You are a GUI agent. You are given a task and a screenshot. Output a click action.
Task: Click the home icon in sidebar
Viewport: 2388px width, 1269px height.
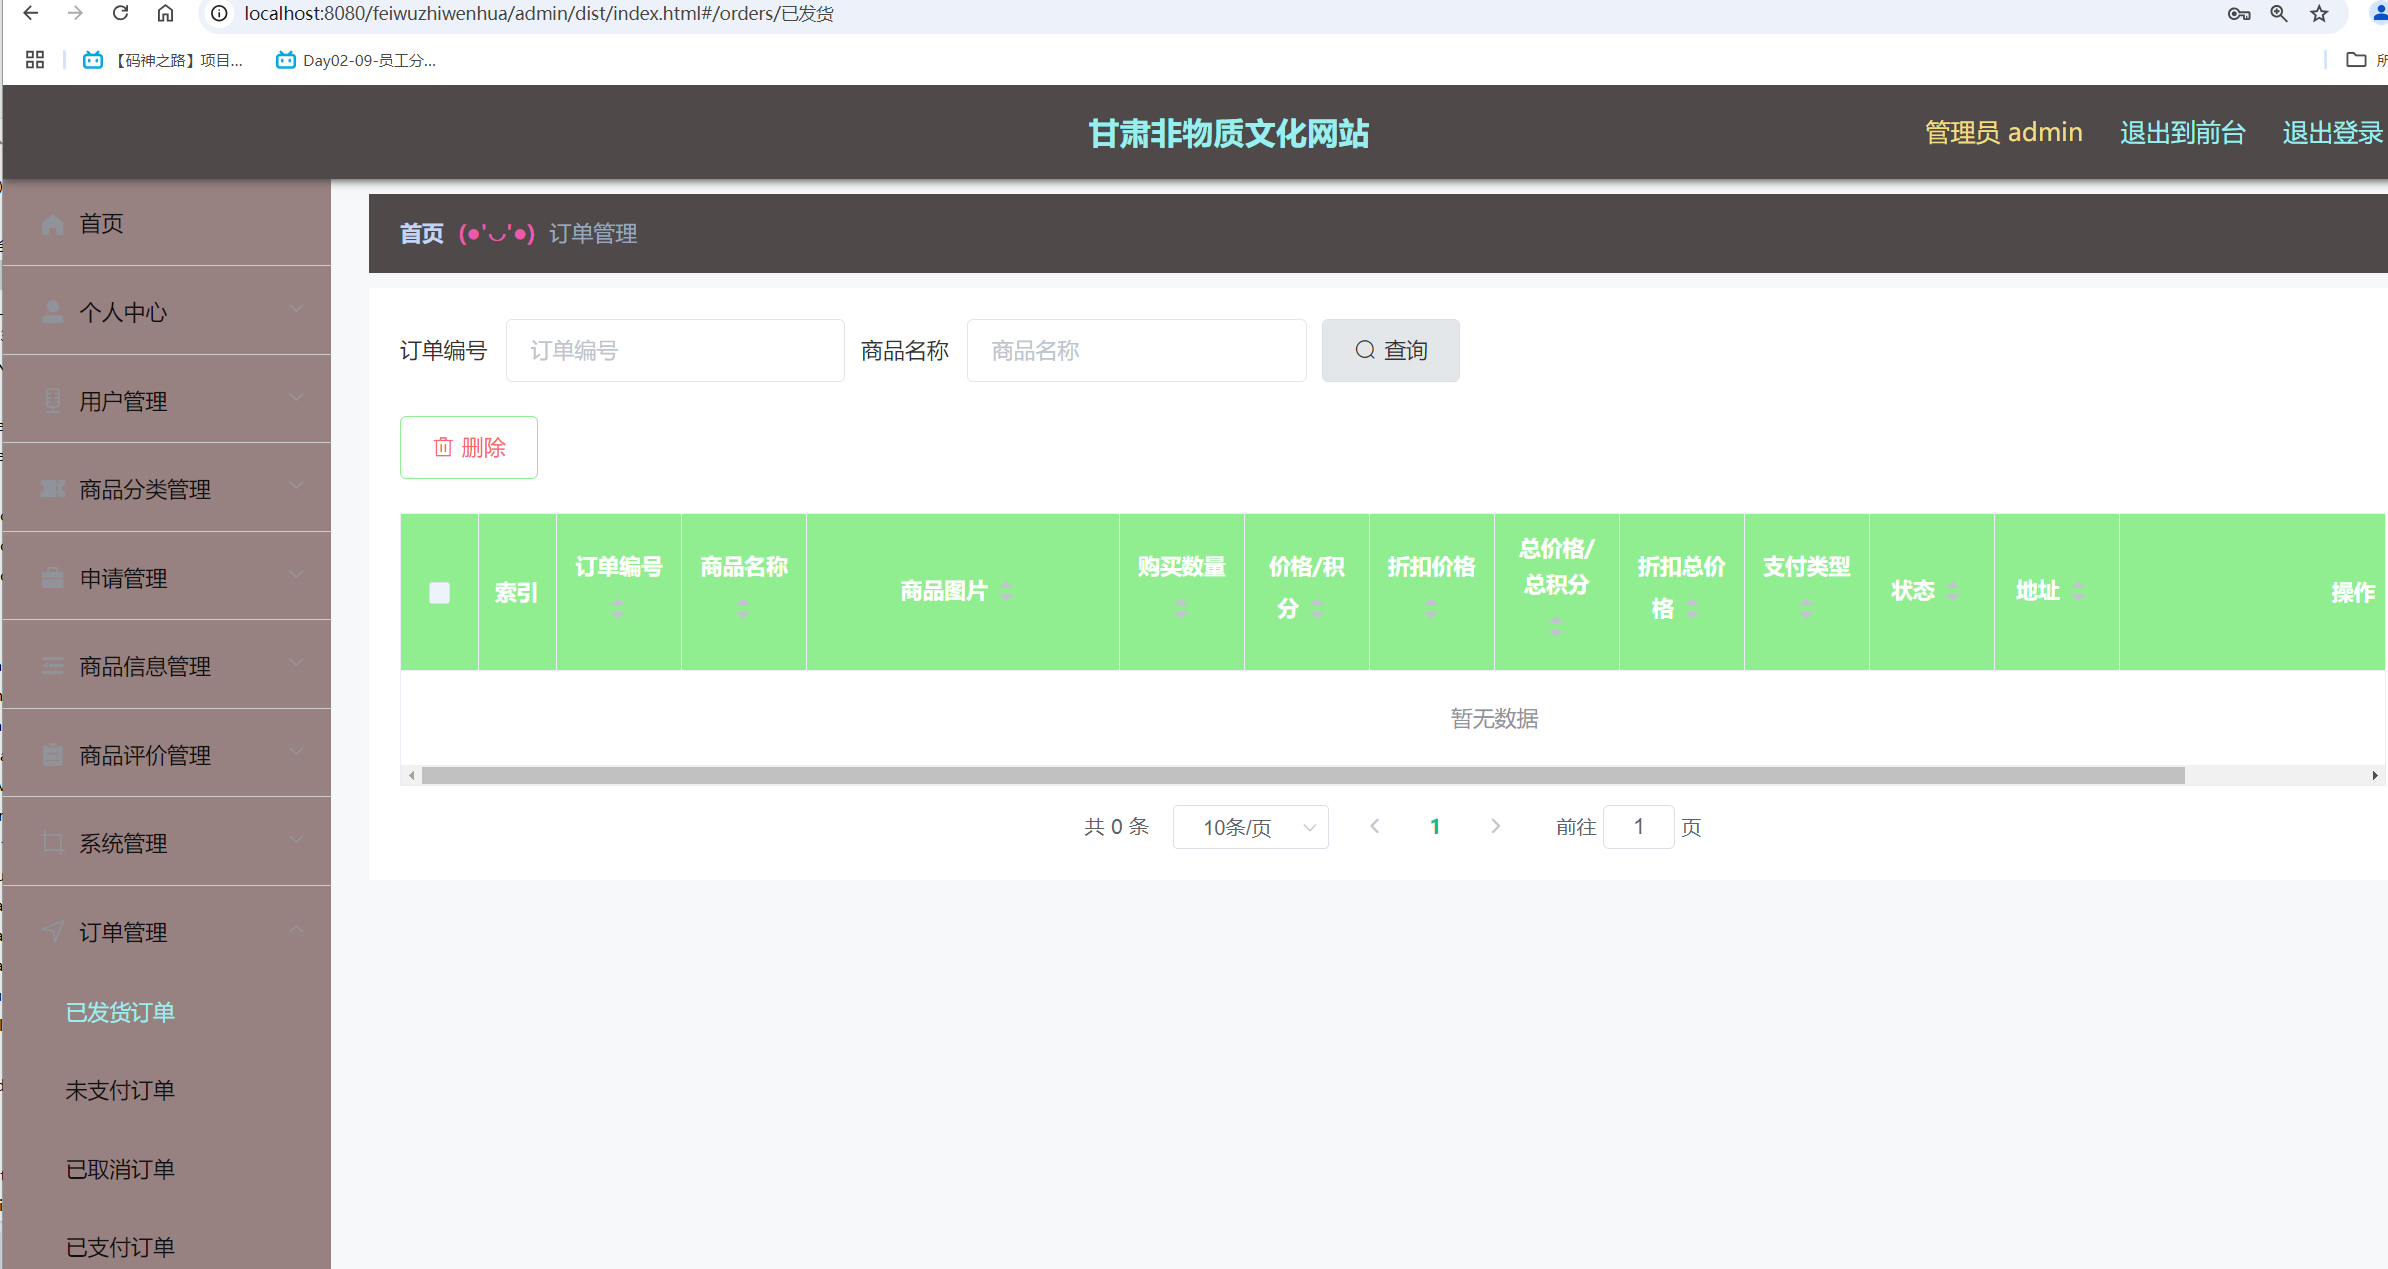click(x=53, y=224)
